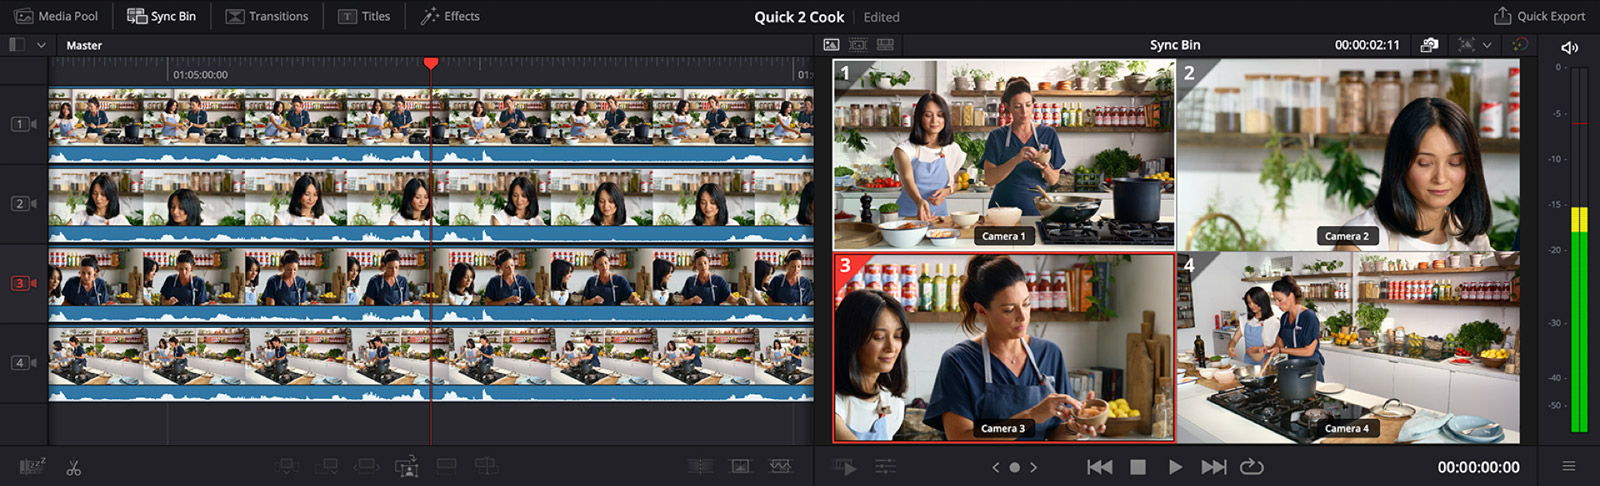The height and width of the screenshot is (486, 1600).
Task: Select the close up edit icon
Action: tap(406, 467)
